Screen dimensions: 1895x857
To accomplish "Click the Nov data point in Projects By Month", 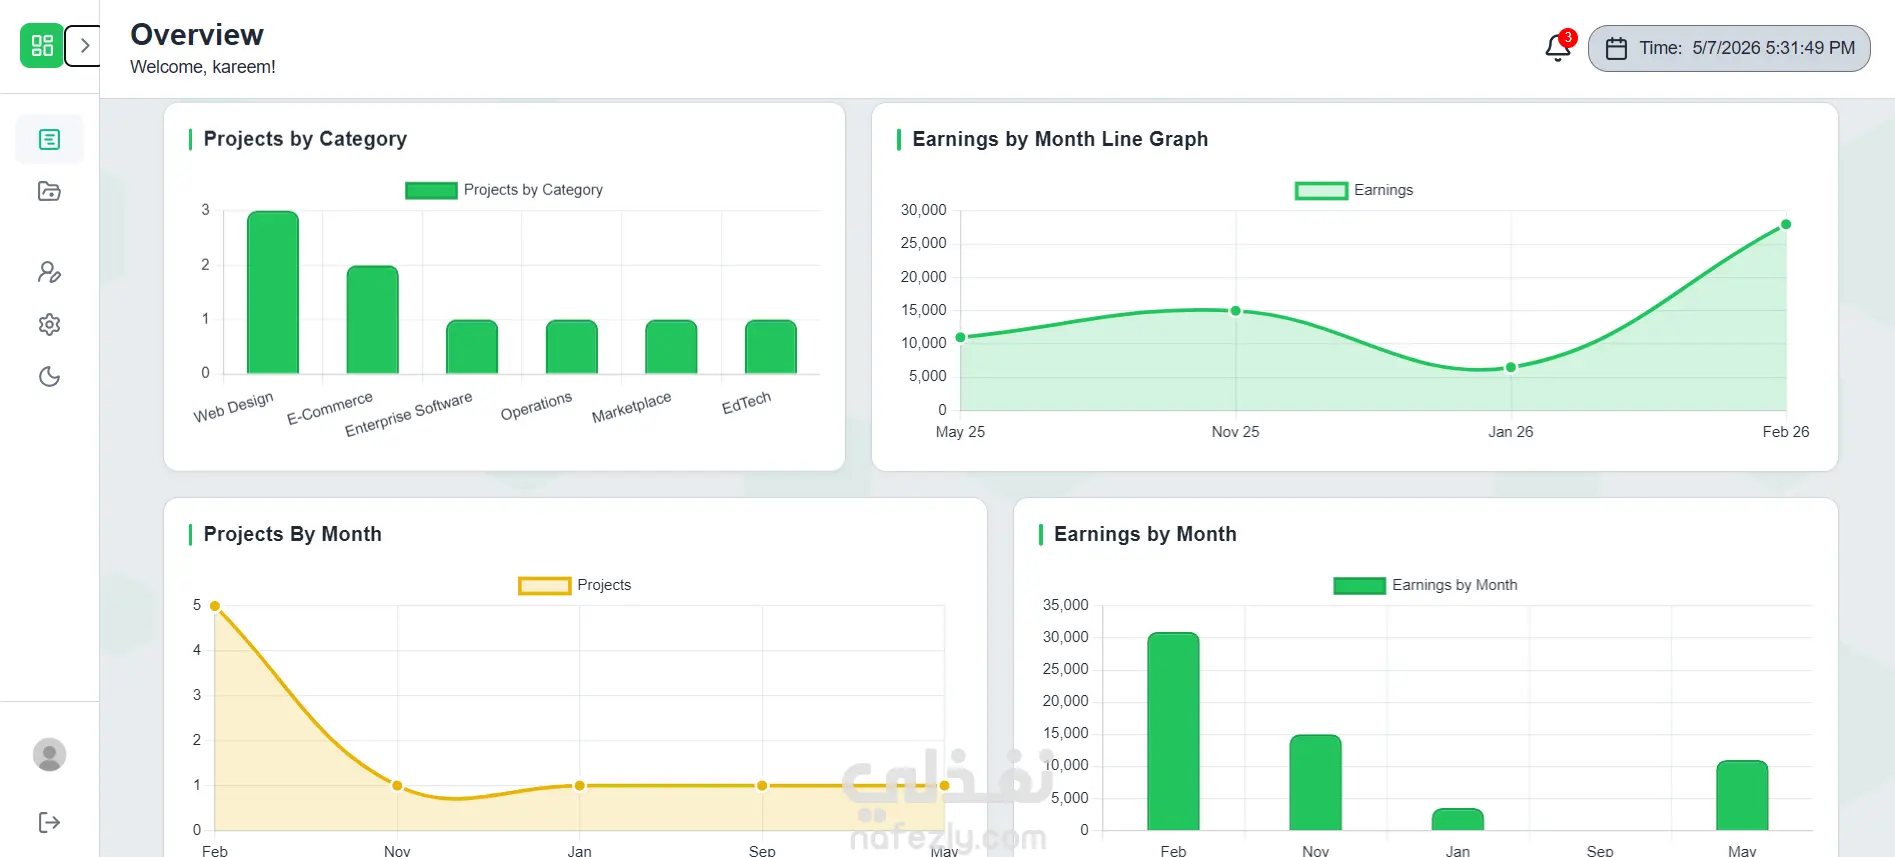I will click(397, 786).
